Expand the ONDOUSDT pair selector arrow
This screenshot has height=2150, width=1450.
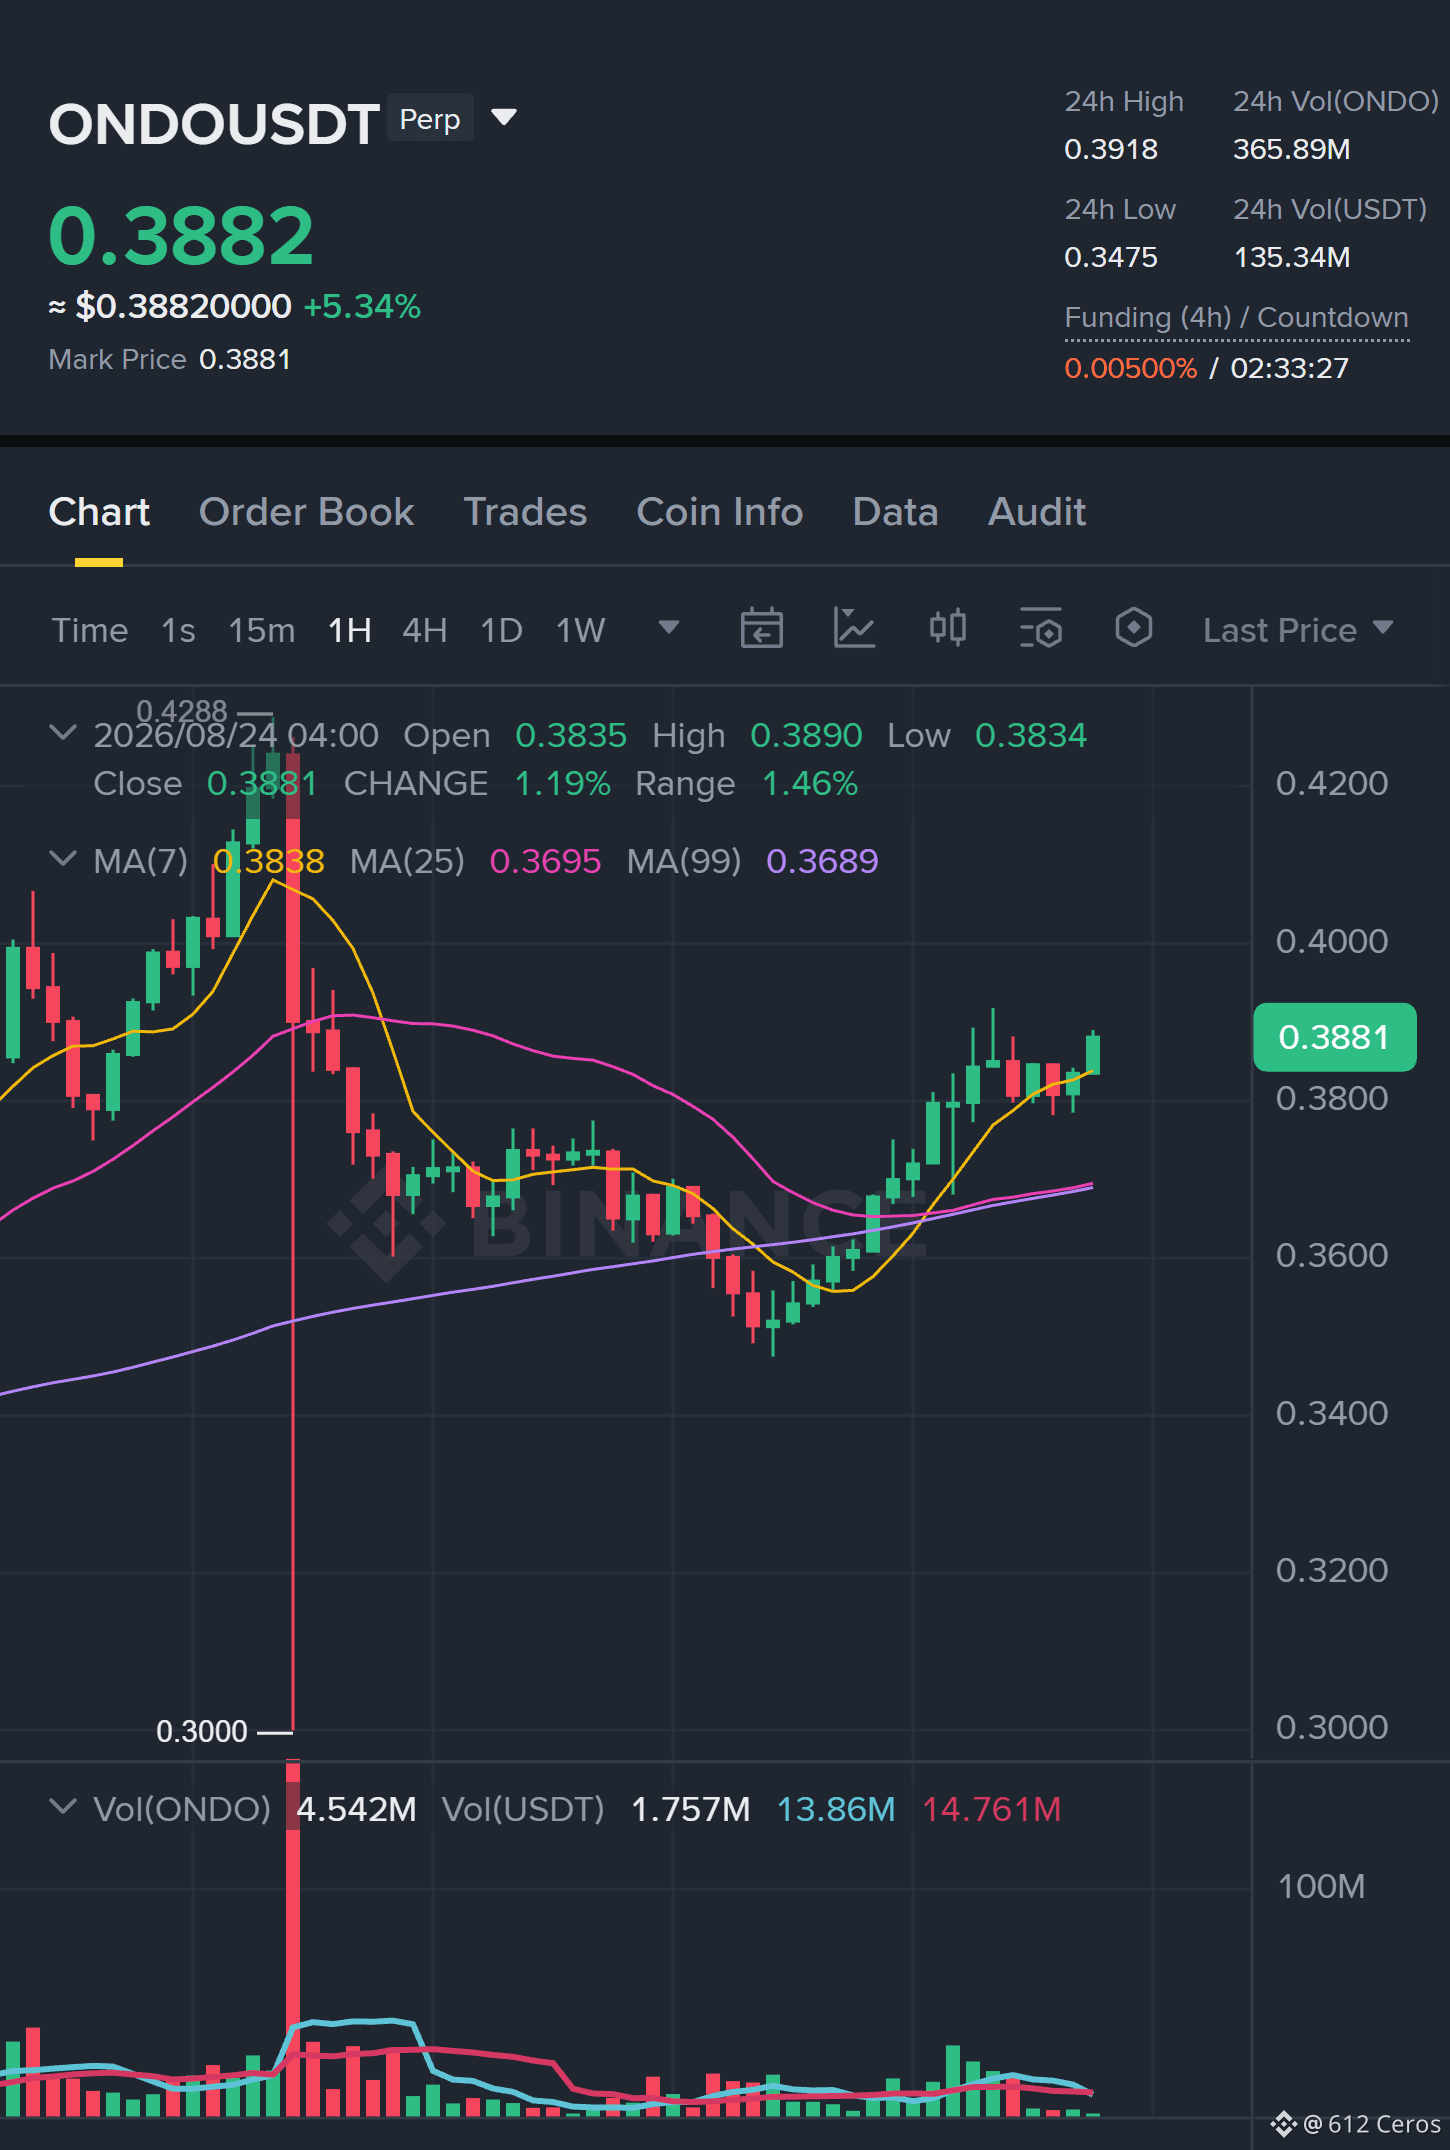coord(504,118)
